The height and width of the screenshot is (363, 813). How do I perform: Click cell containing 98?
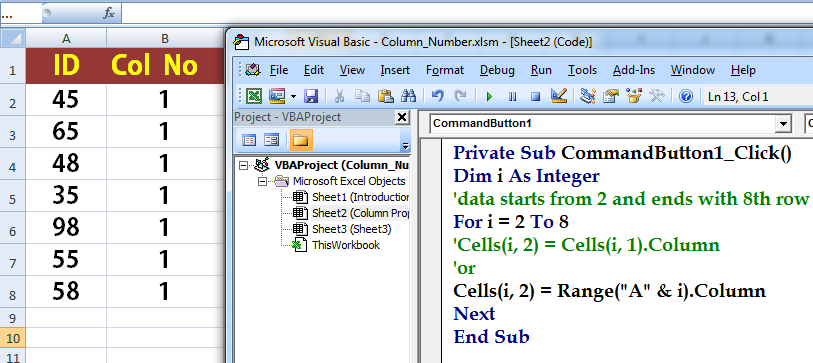(66, 227)
